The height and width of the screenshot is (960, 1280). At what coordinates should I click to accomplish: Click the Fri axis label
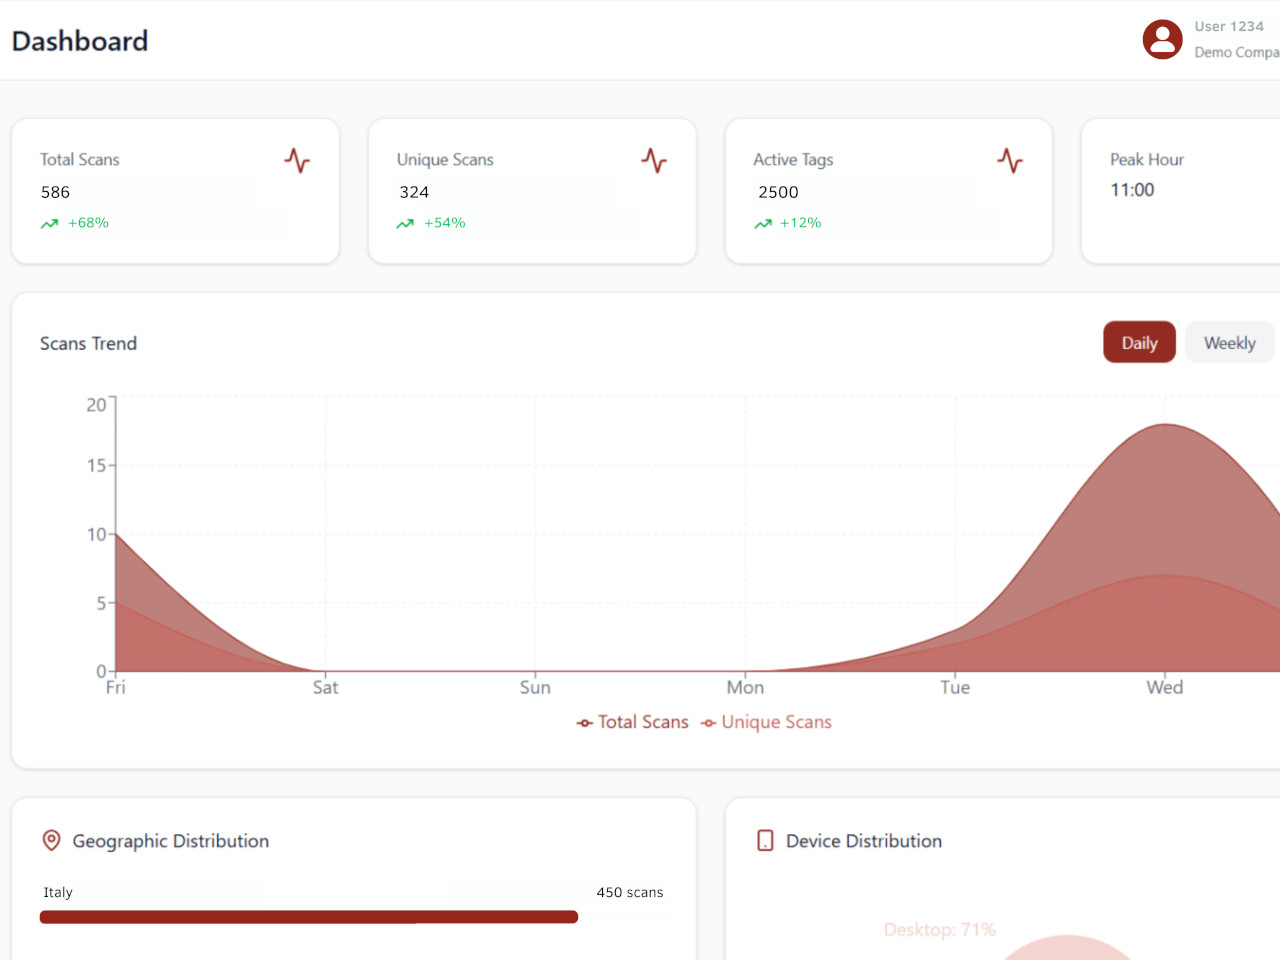116,687
